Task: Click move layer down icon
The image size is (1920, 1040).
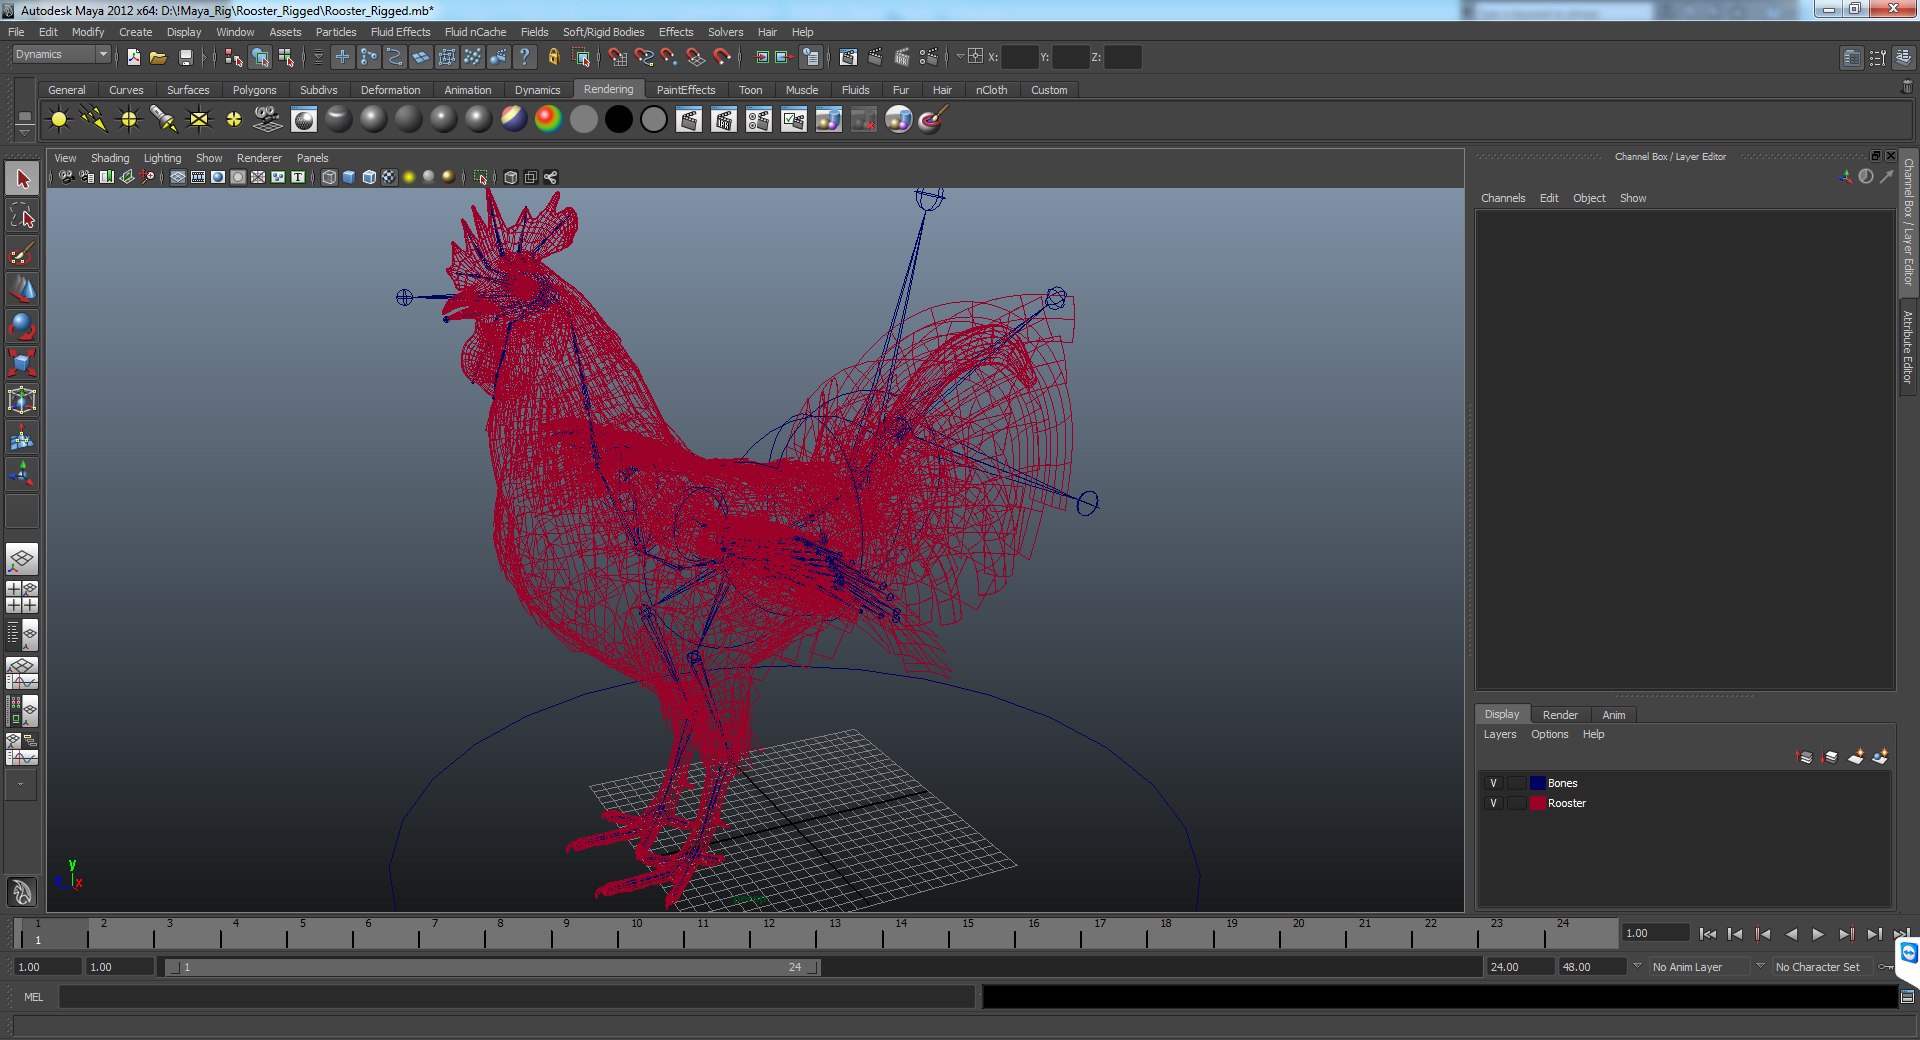Action: (x=1829, y=757)
